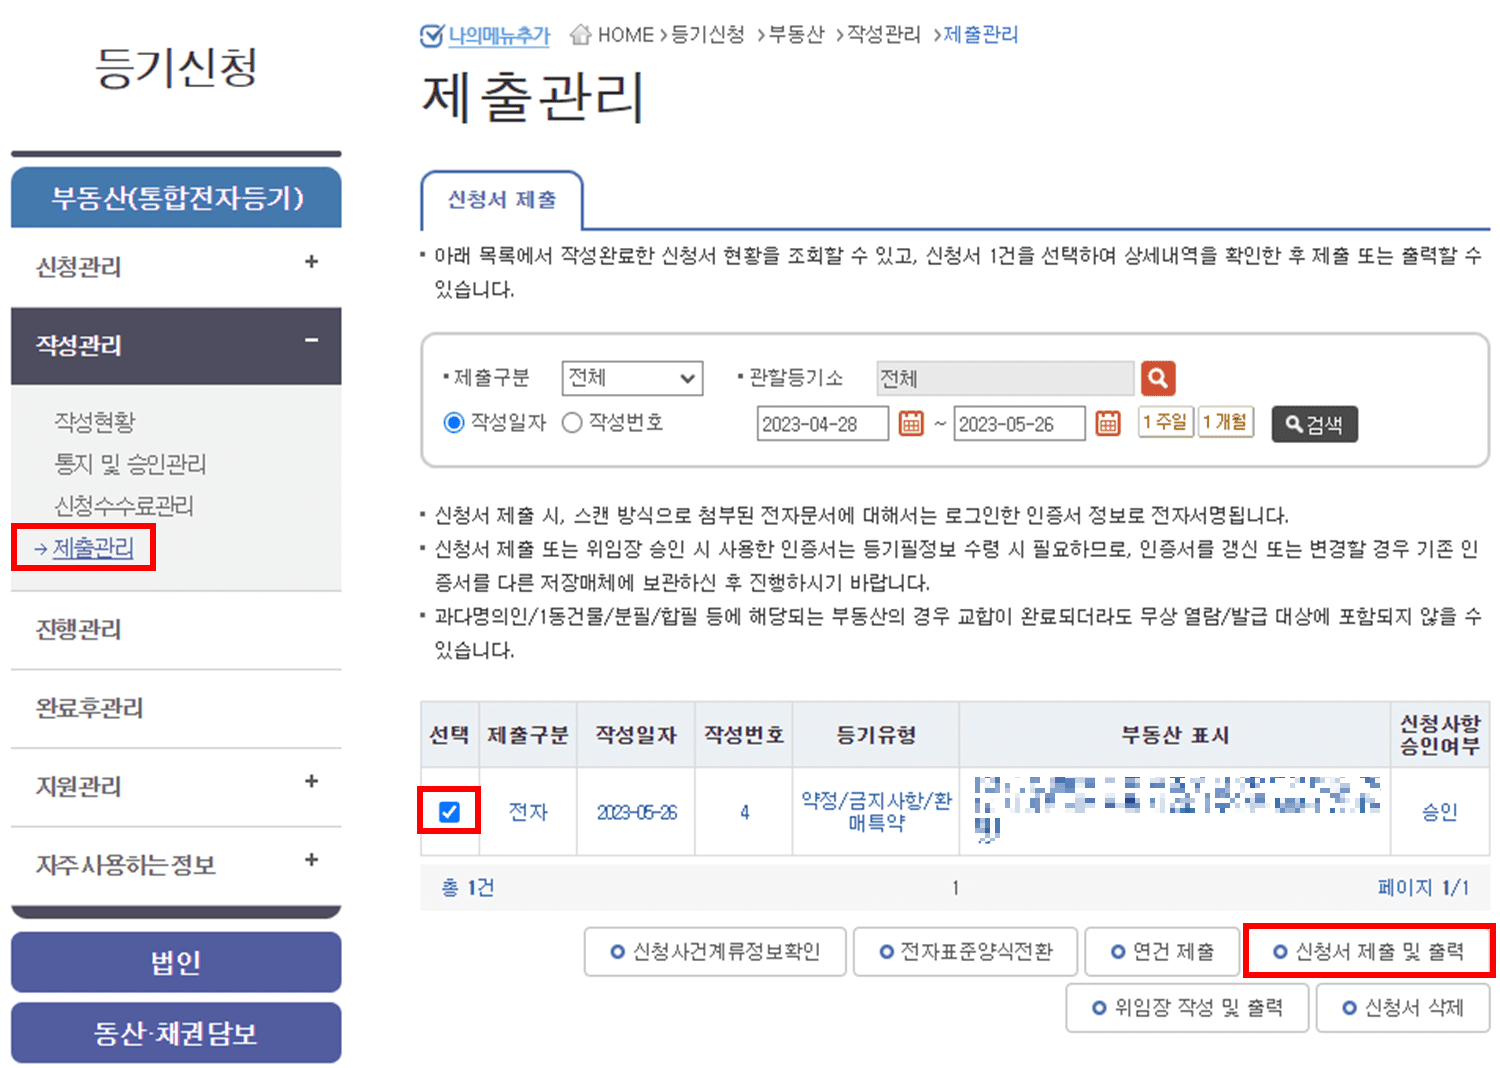The height and width of the screenshot is (1068, 1500).
Task: Click the 총 1건 count text
Action: [x=468, y=887]
